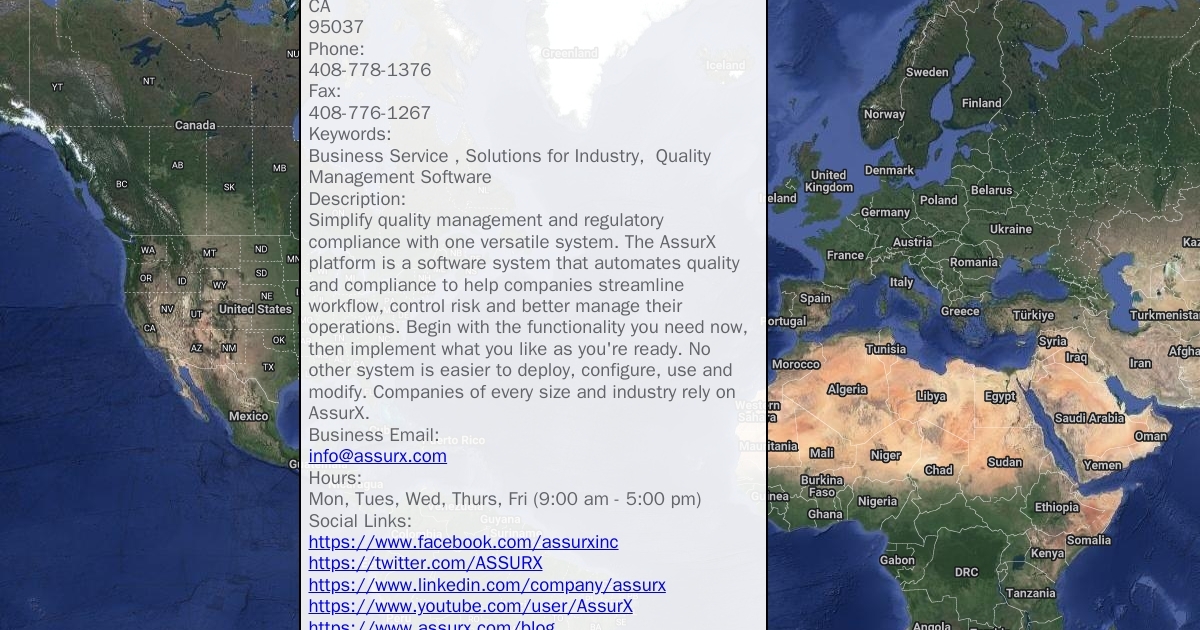Click 'Sweden' on the map
Viewport: 1200px width, 630px height.
[927, 72]
